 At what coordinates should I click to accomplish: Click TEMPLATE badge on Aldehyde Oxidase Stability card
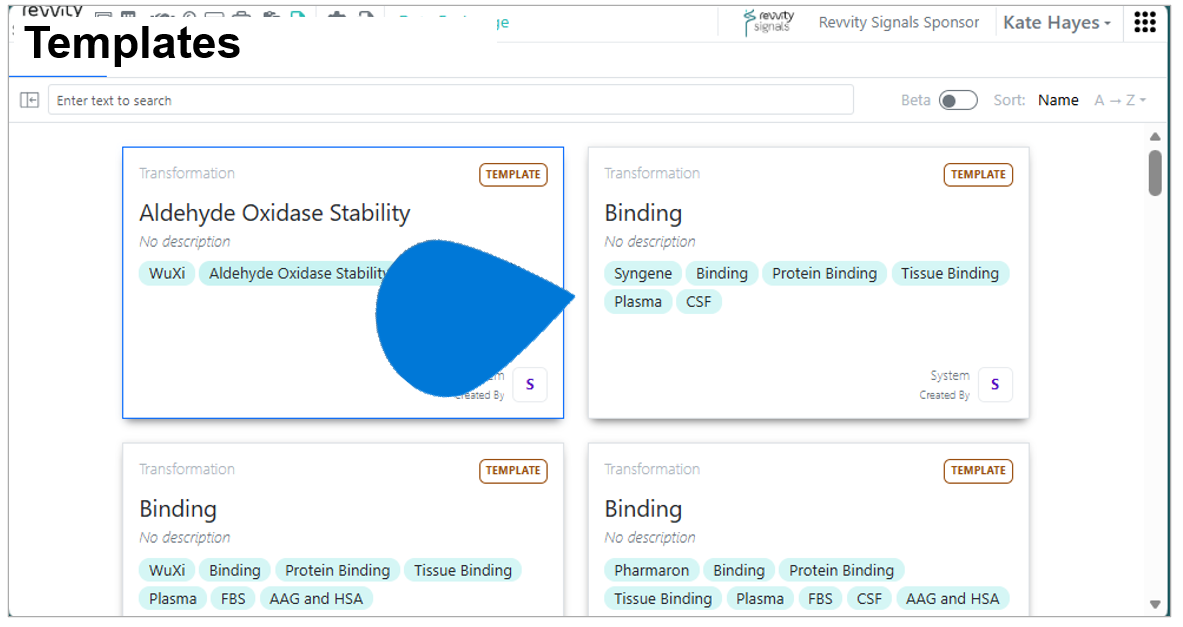pyautogui.click(x=513, y=174)
